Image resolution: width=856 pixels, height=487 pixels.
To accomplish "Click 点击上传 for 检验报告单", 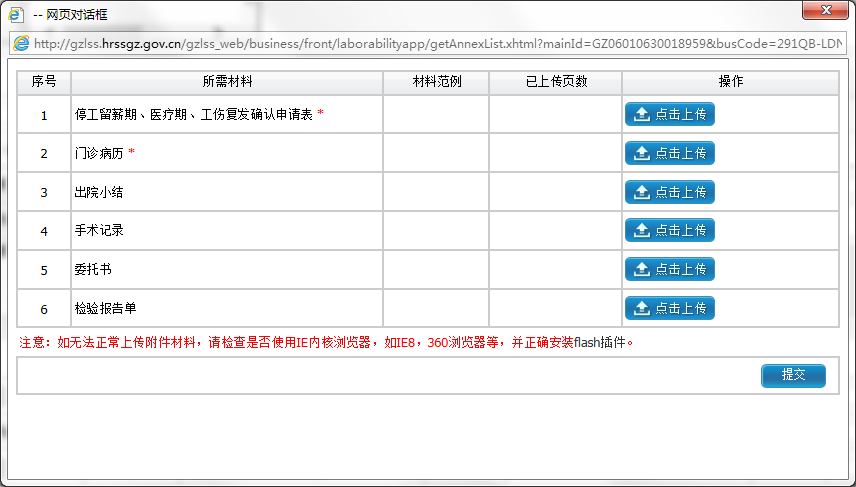I will point(669,308).
